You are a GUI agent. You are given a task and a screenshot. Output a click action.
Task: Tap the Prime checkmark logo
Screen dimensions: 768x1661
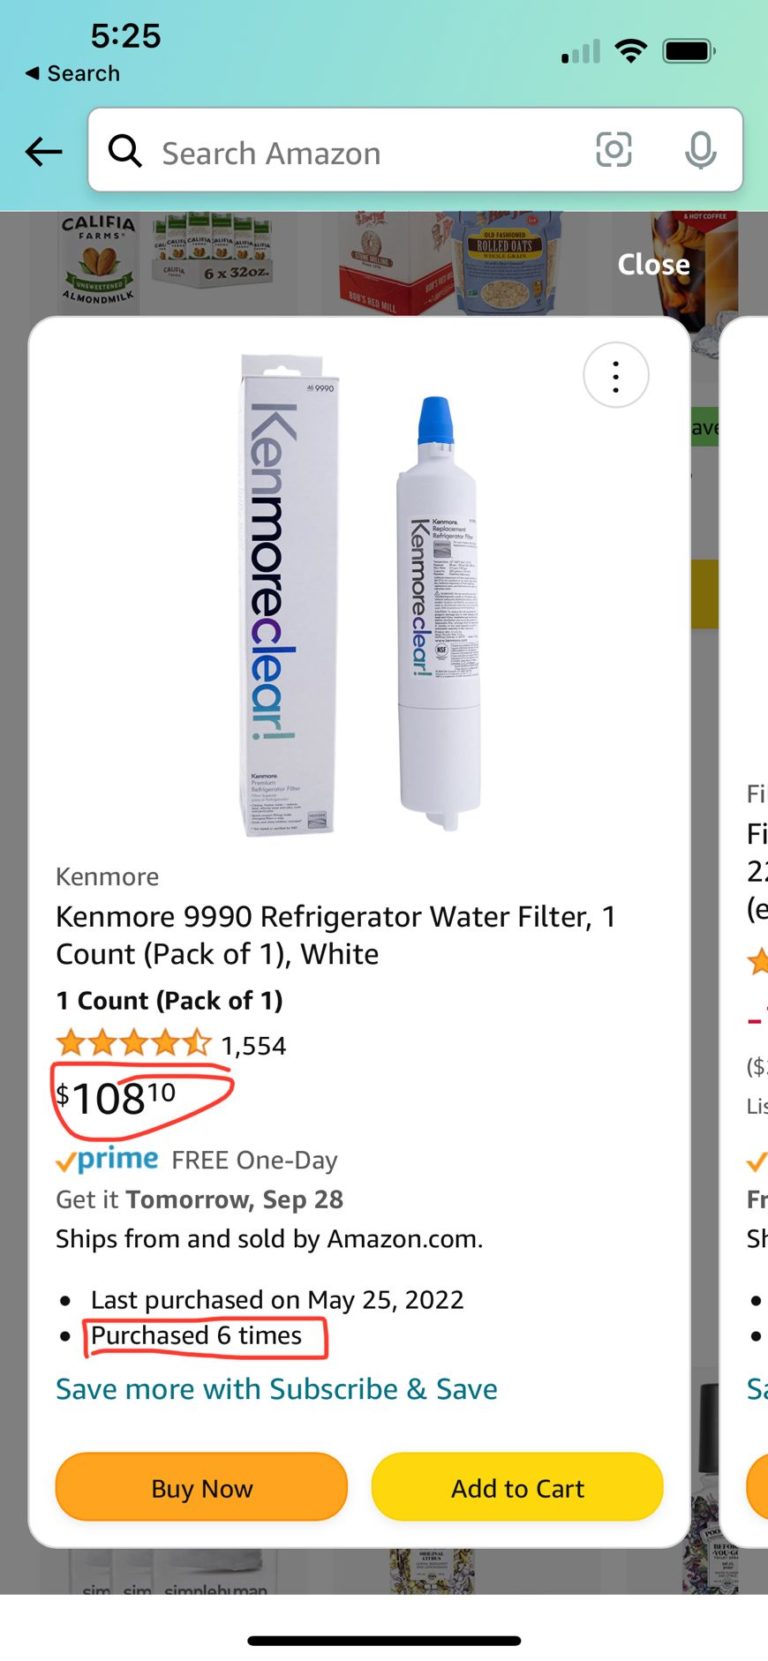[x=107, y=1160]
